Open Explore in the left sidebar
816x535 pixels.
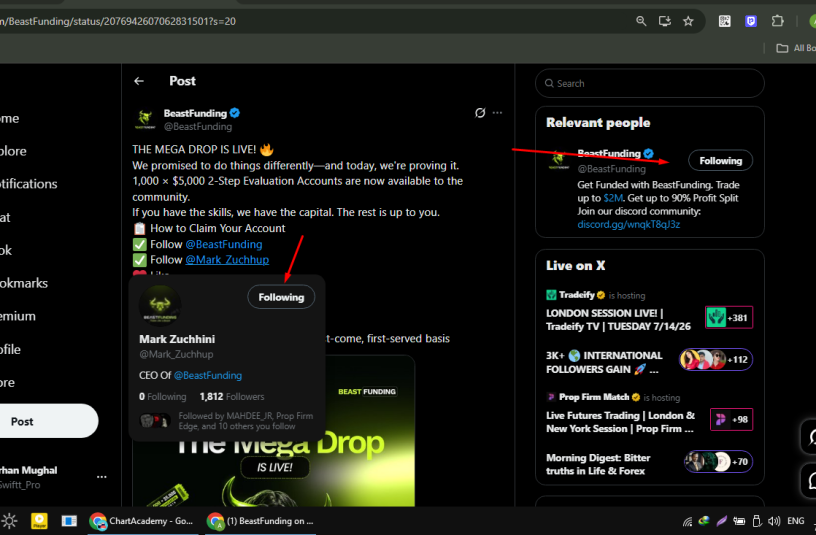(x=14, y=151)
